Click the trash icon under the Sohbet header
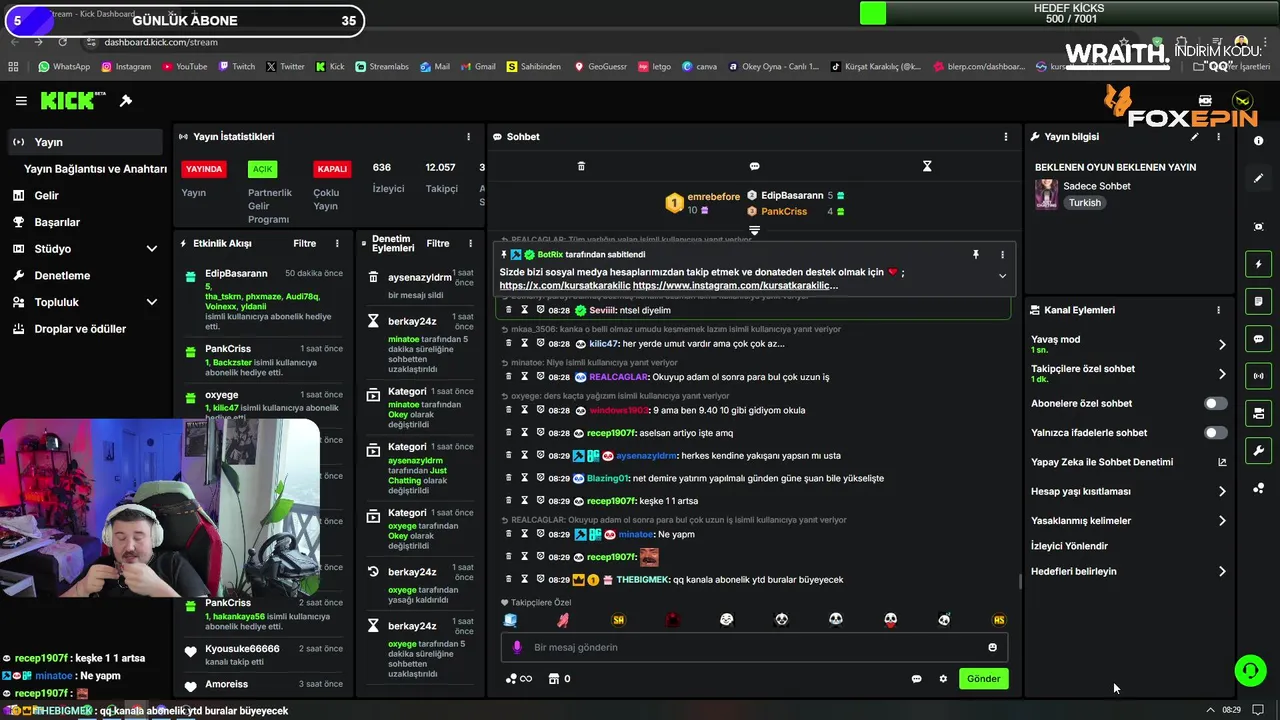 (581, 166)
